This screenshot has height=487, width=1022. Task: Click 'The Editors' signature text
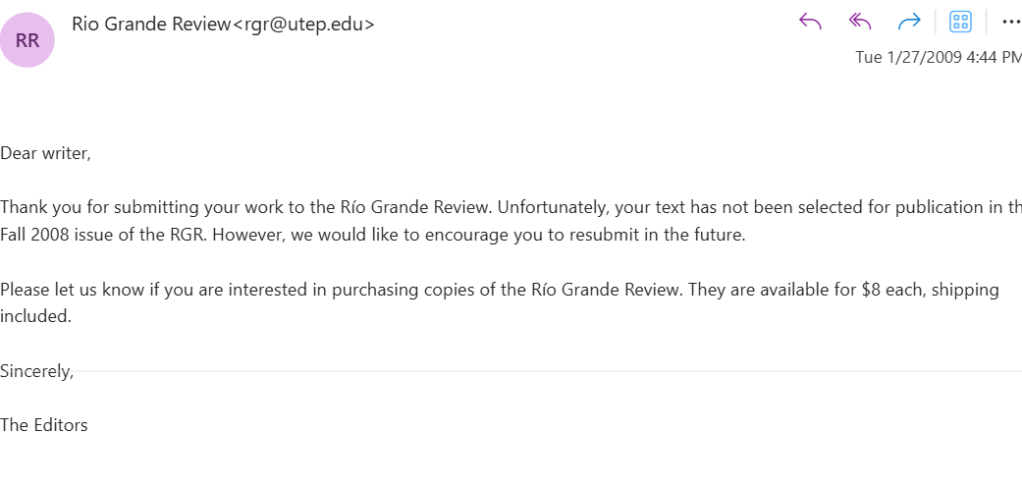click(44, 425)
